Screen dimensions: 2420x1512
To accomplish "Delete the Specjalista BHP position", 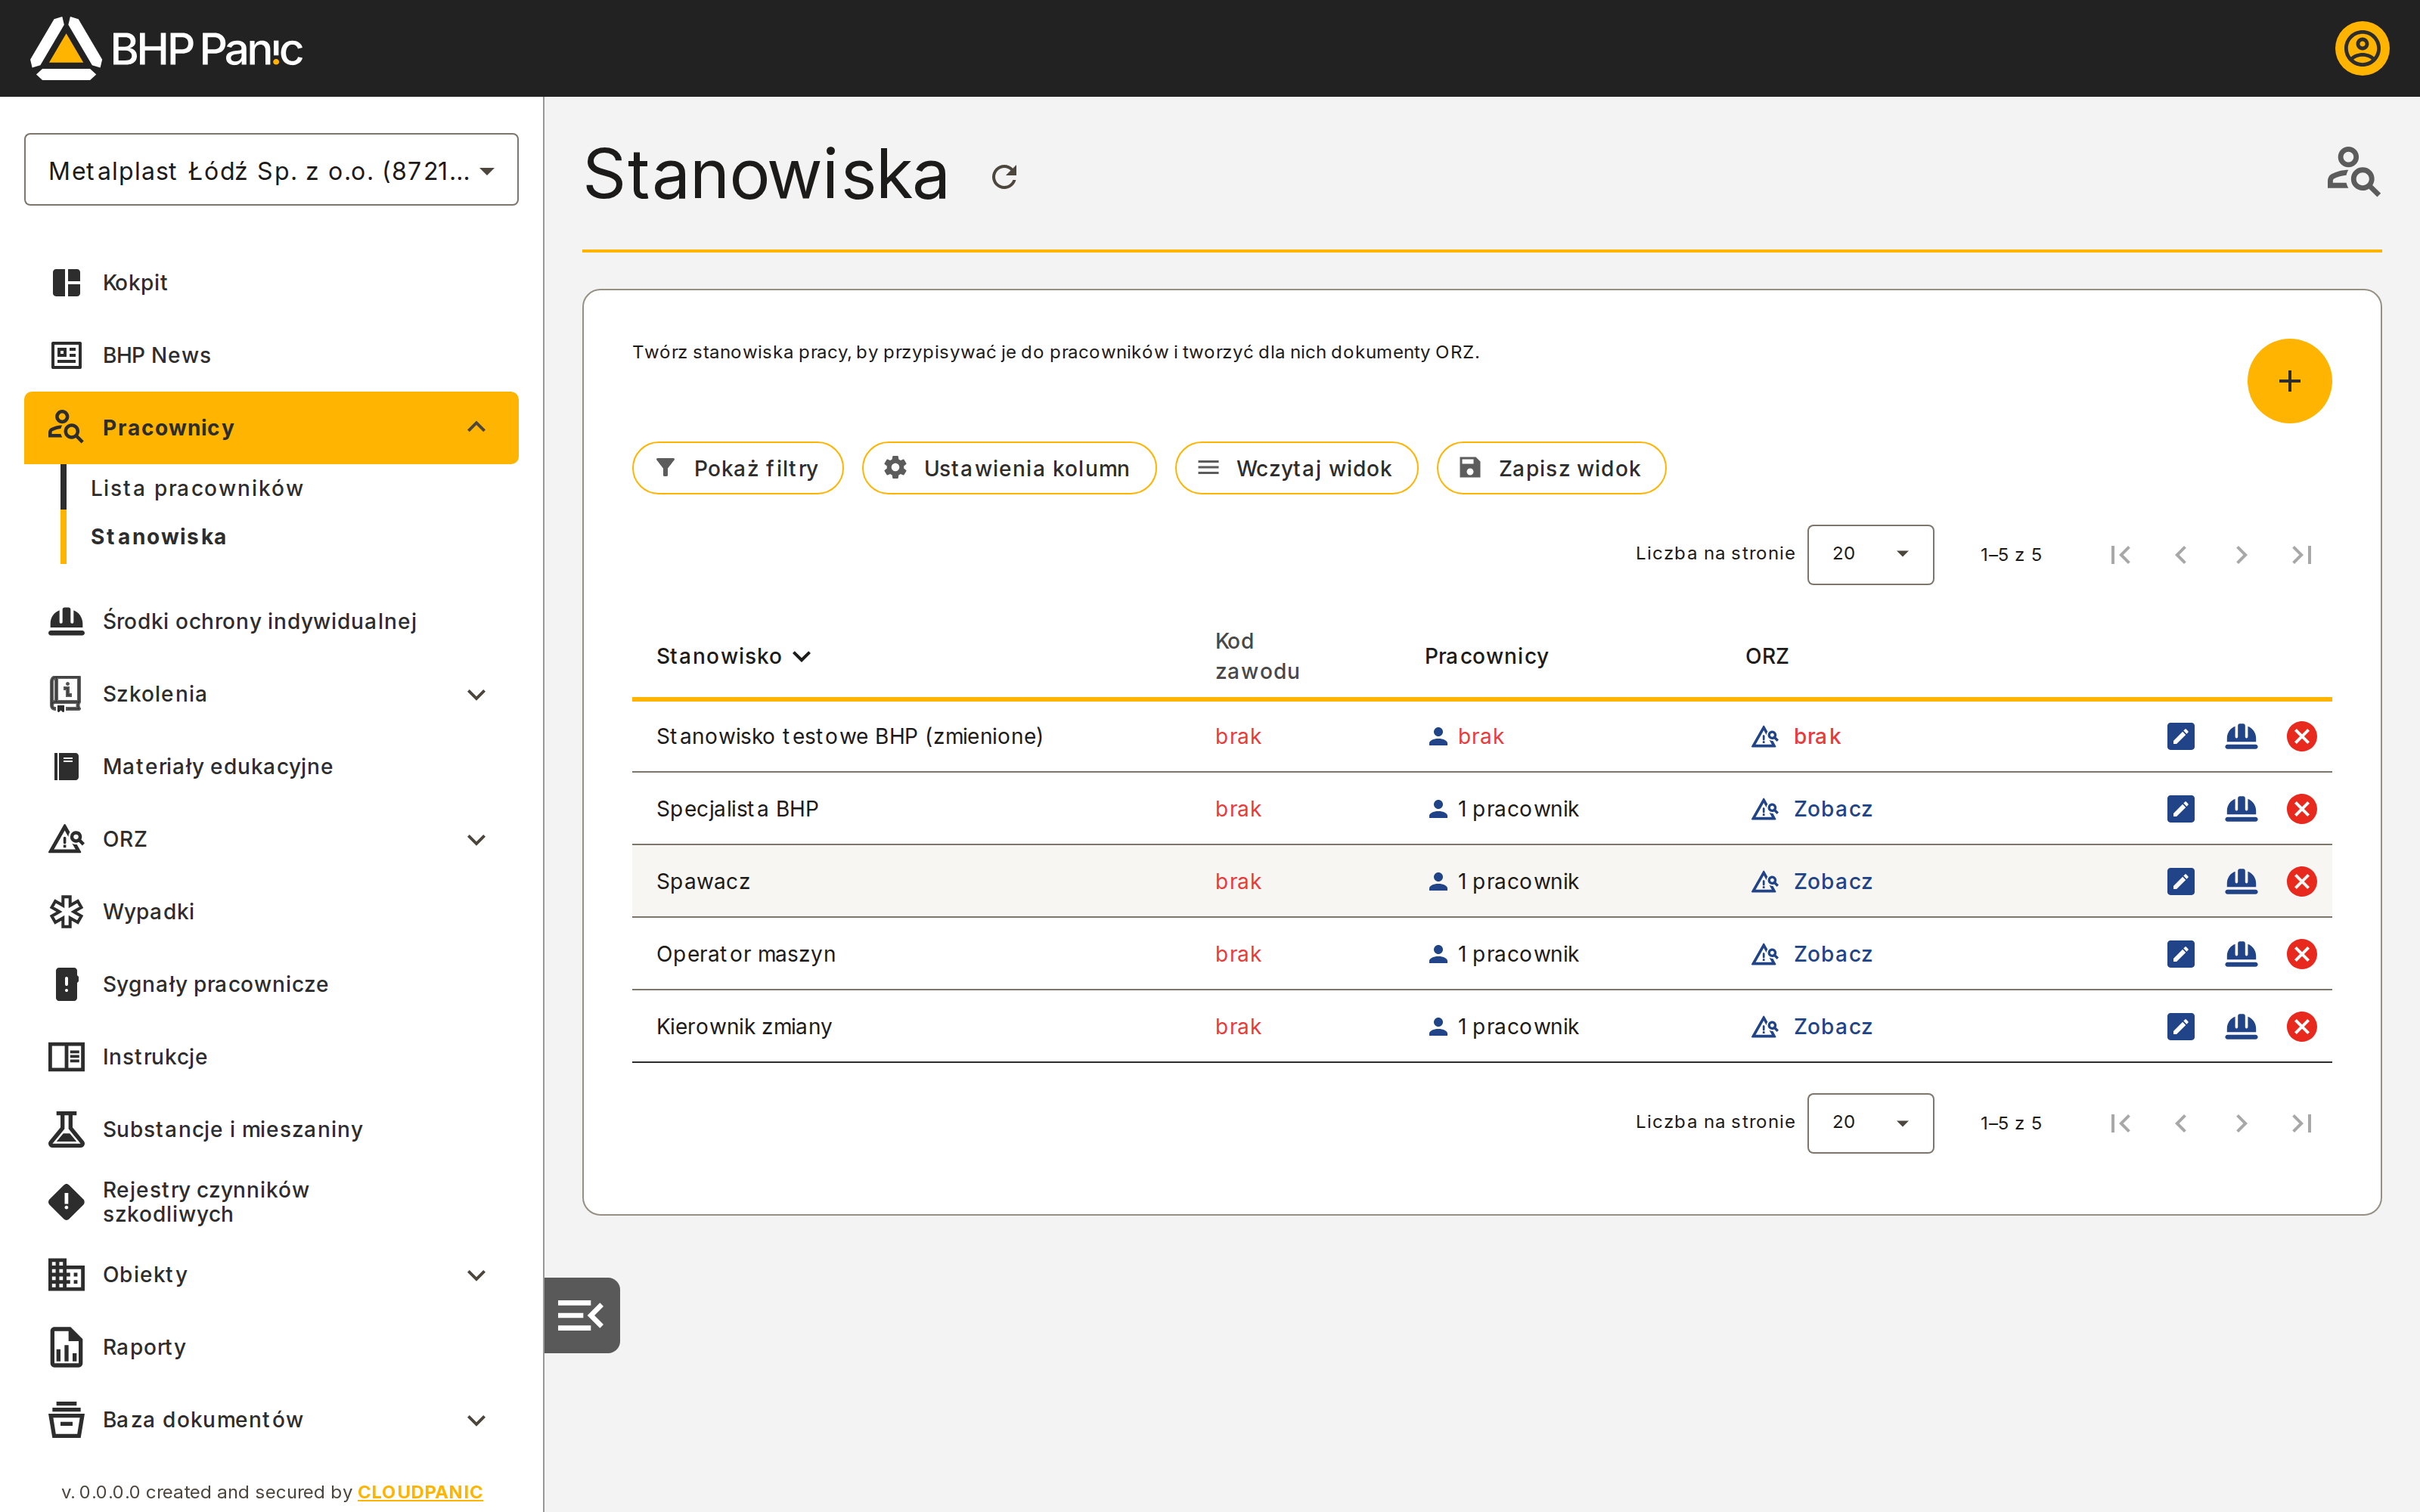I will (2302, 809).
